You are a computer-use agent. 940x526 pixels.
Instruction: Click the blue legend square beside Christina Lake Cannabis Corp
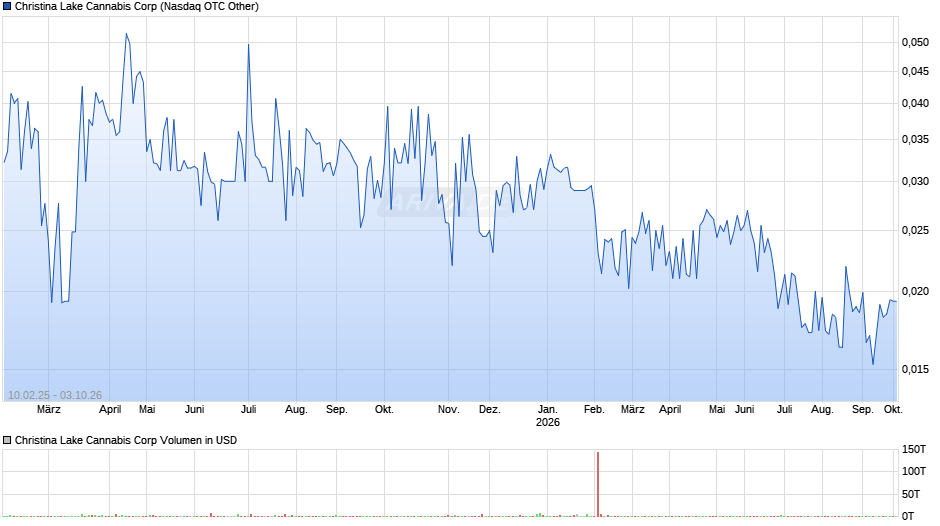(x=7, y=7)
